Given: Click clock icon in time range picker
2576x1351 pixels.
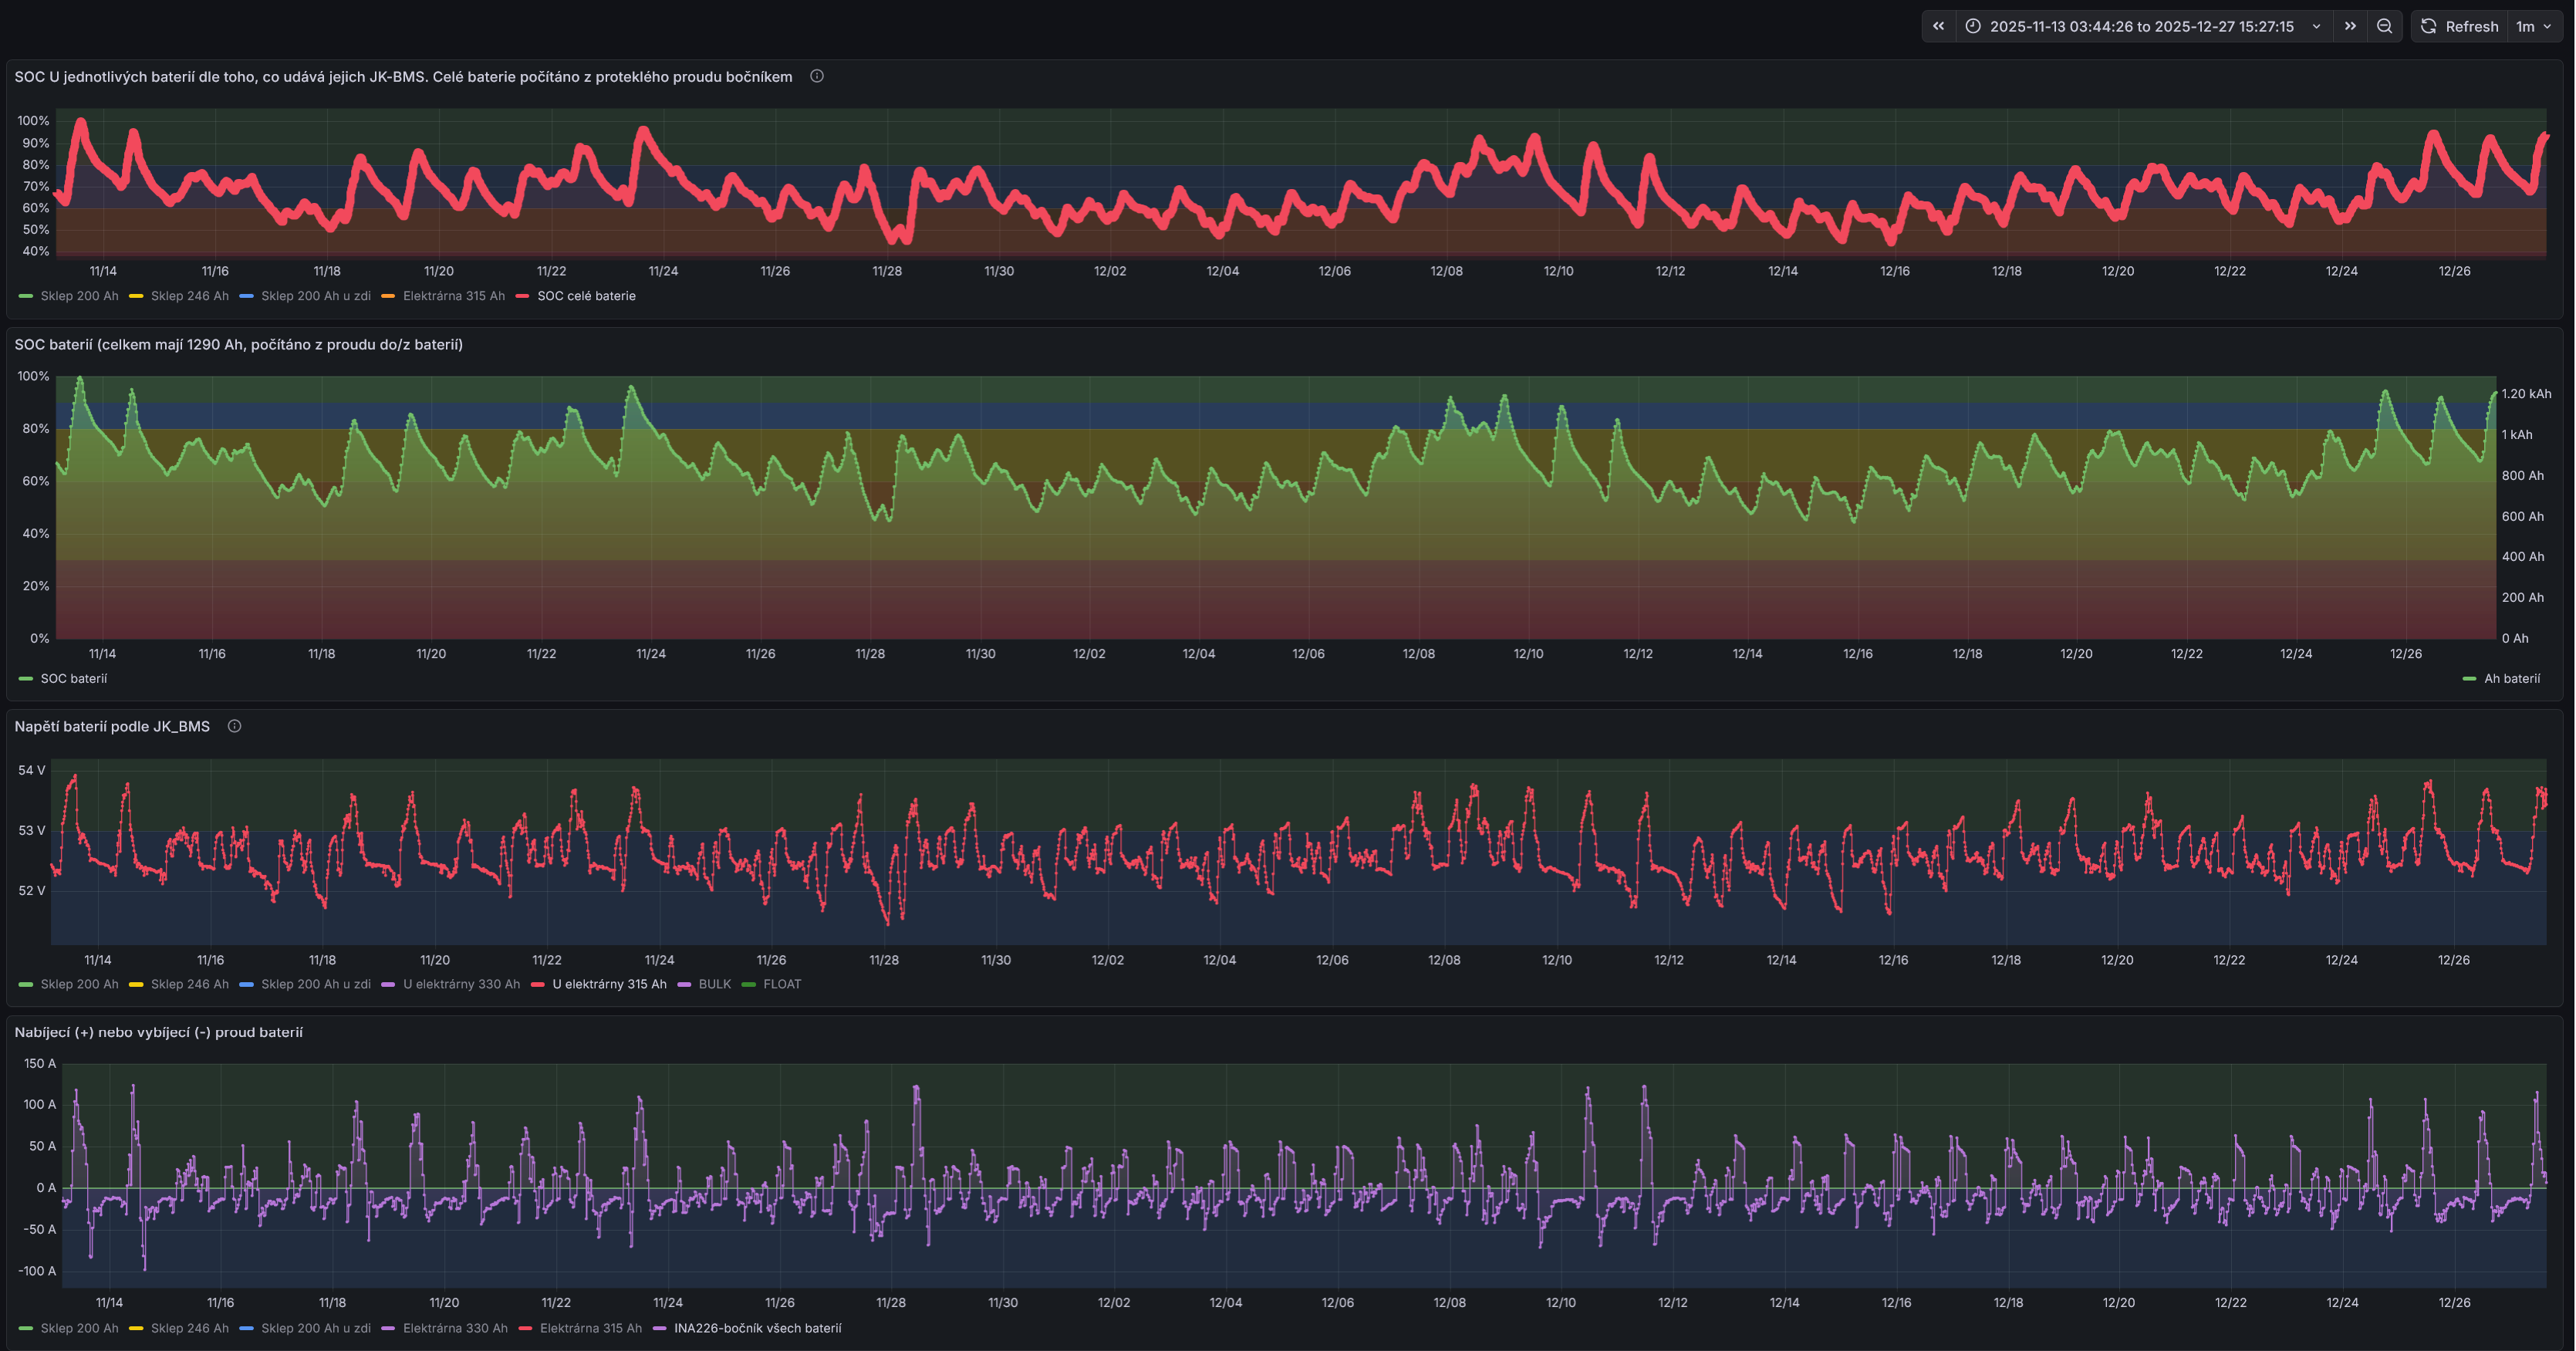Looking at the screenshot, I should click(1972, 27).
